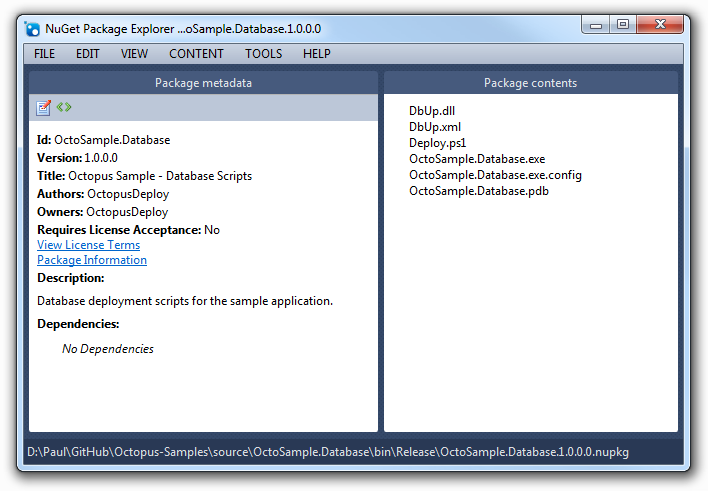Open the FILE menu
The image size is (708, 491).
44,54
